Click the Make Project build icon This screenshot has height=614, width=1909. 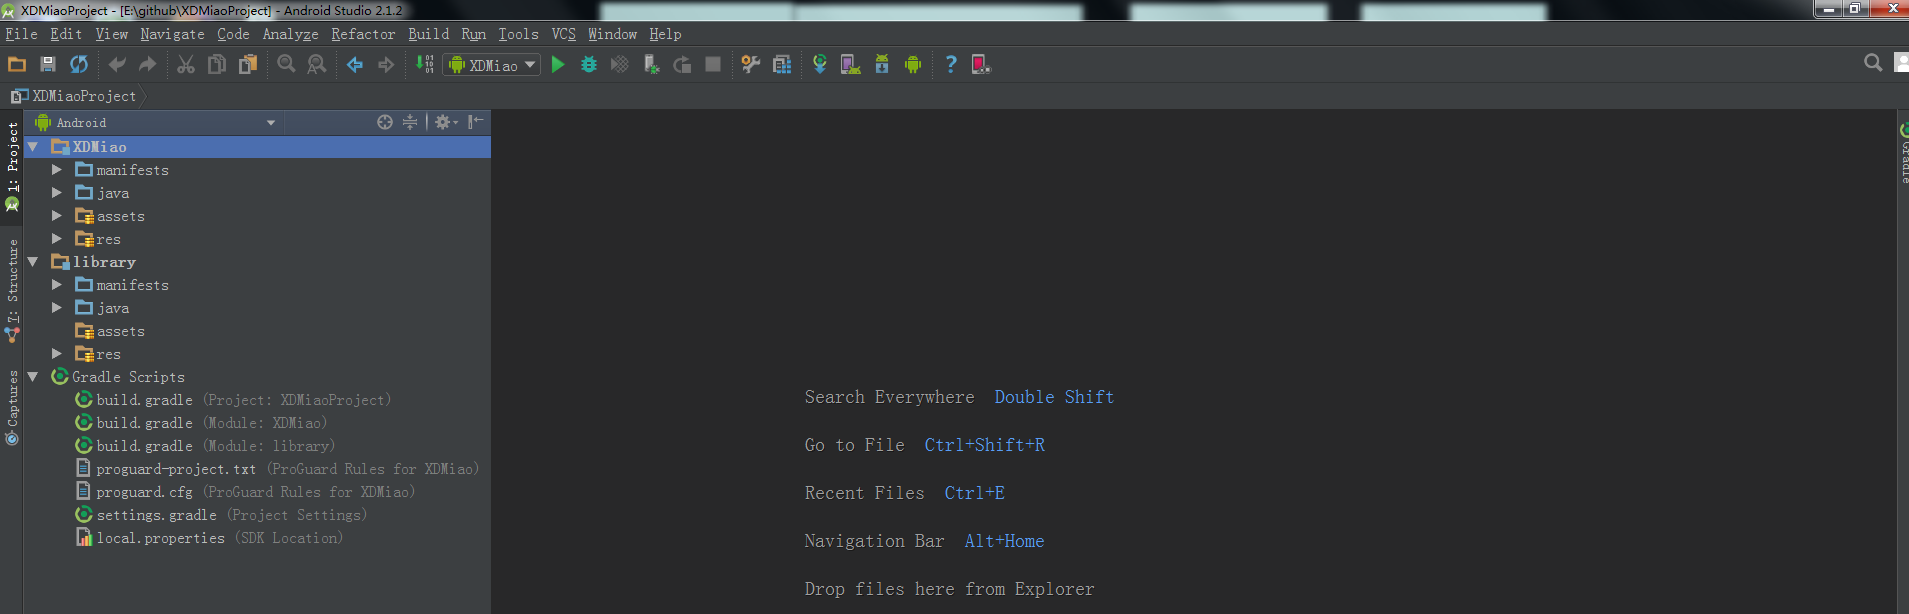point(424,65)
